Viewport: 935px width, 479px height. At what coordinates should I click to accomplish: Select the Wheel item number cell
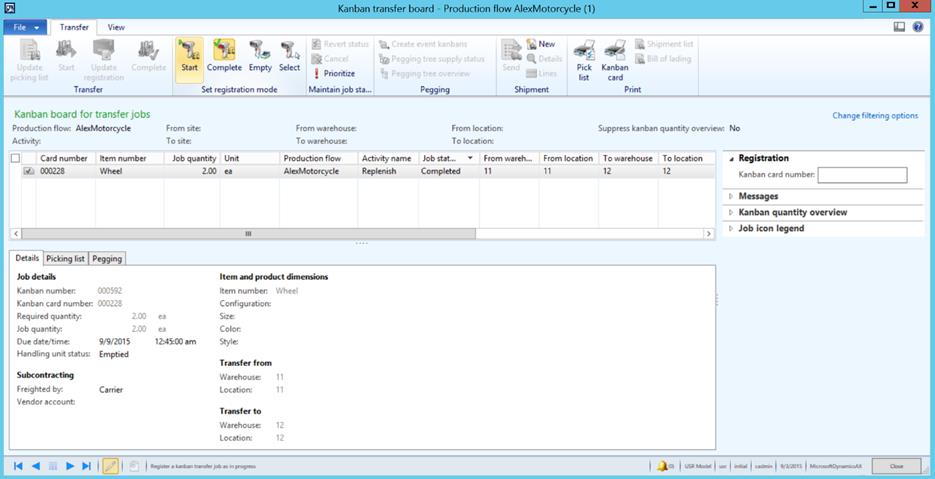(129, 171)
